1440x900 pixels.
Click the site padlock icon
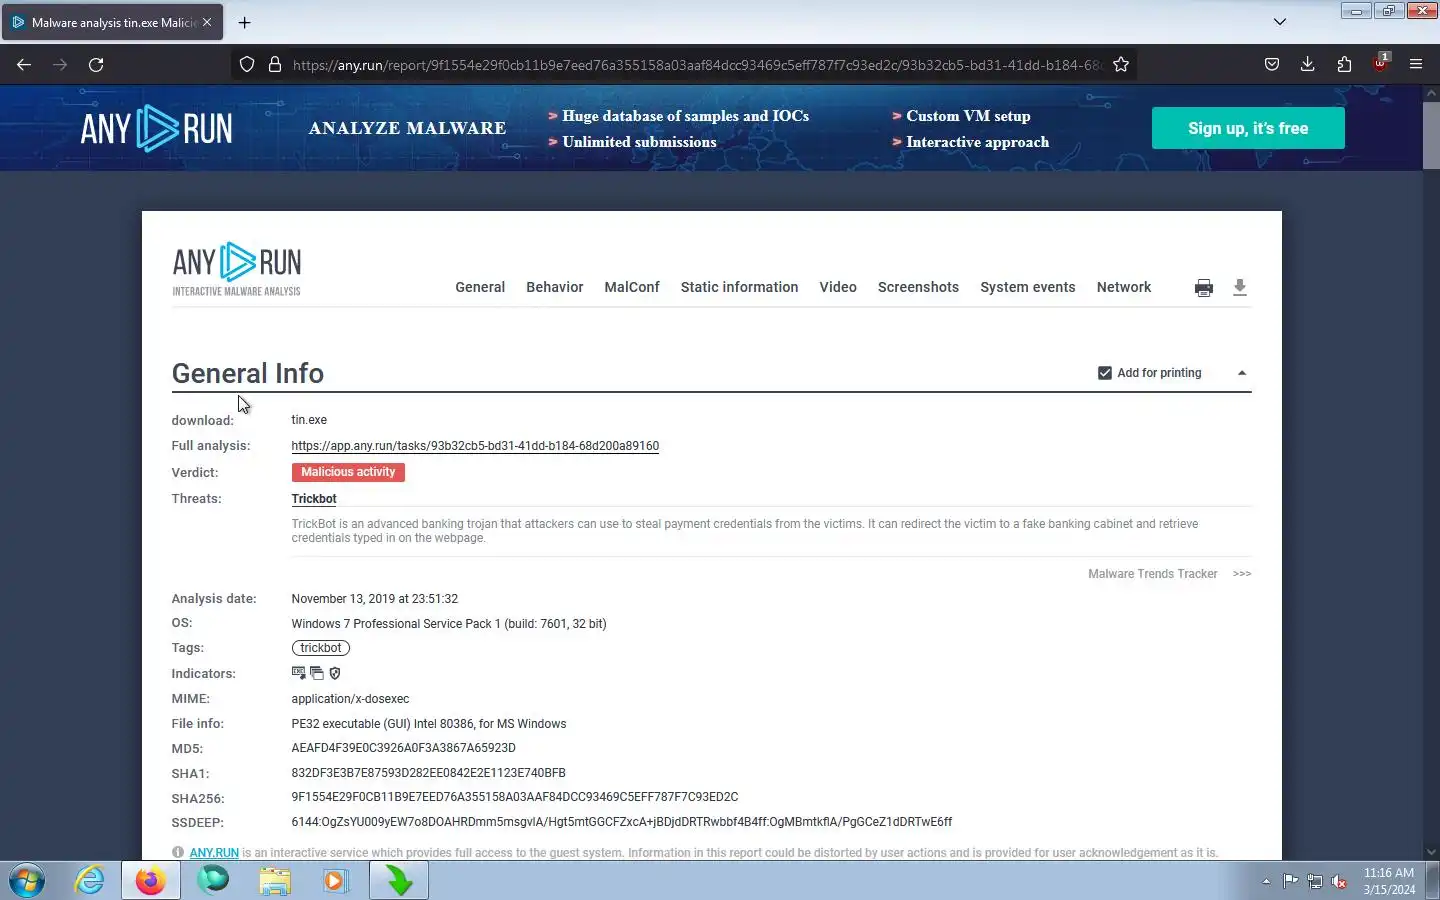pyautogui.click(x=275, y=64)
